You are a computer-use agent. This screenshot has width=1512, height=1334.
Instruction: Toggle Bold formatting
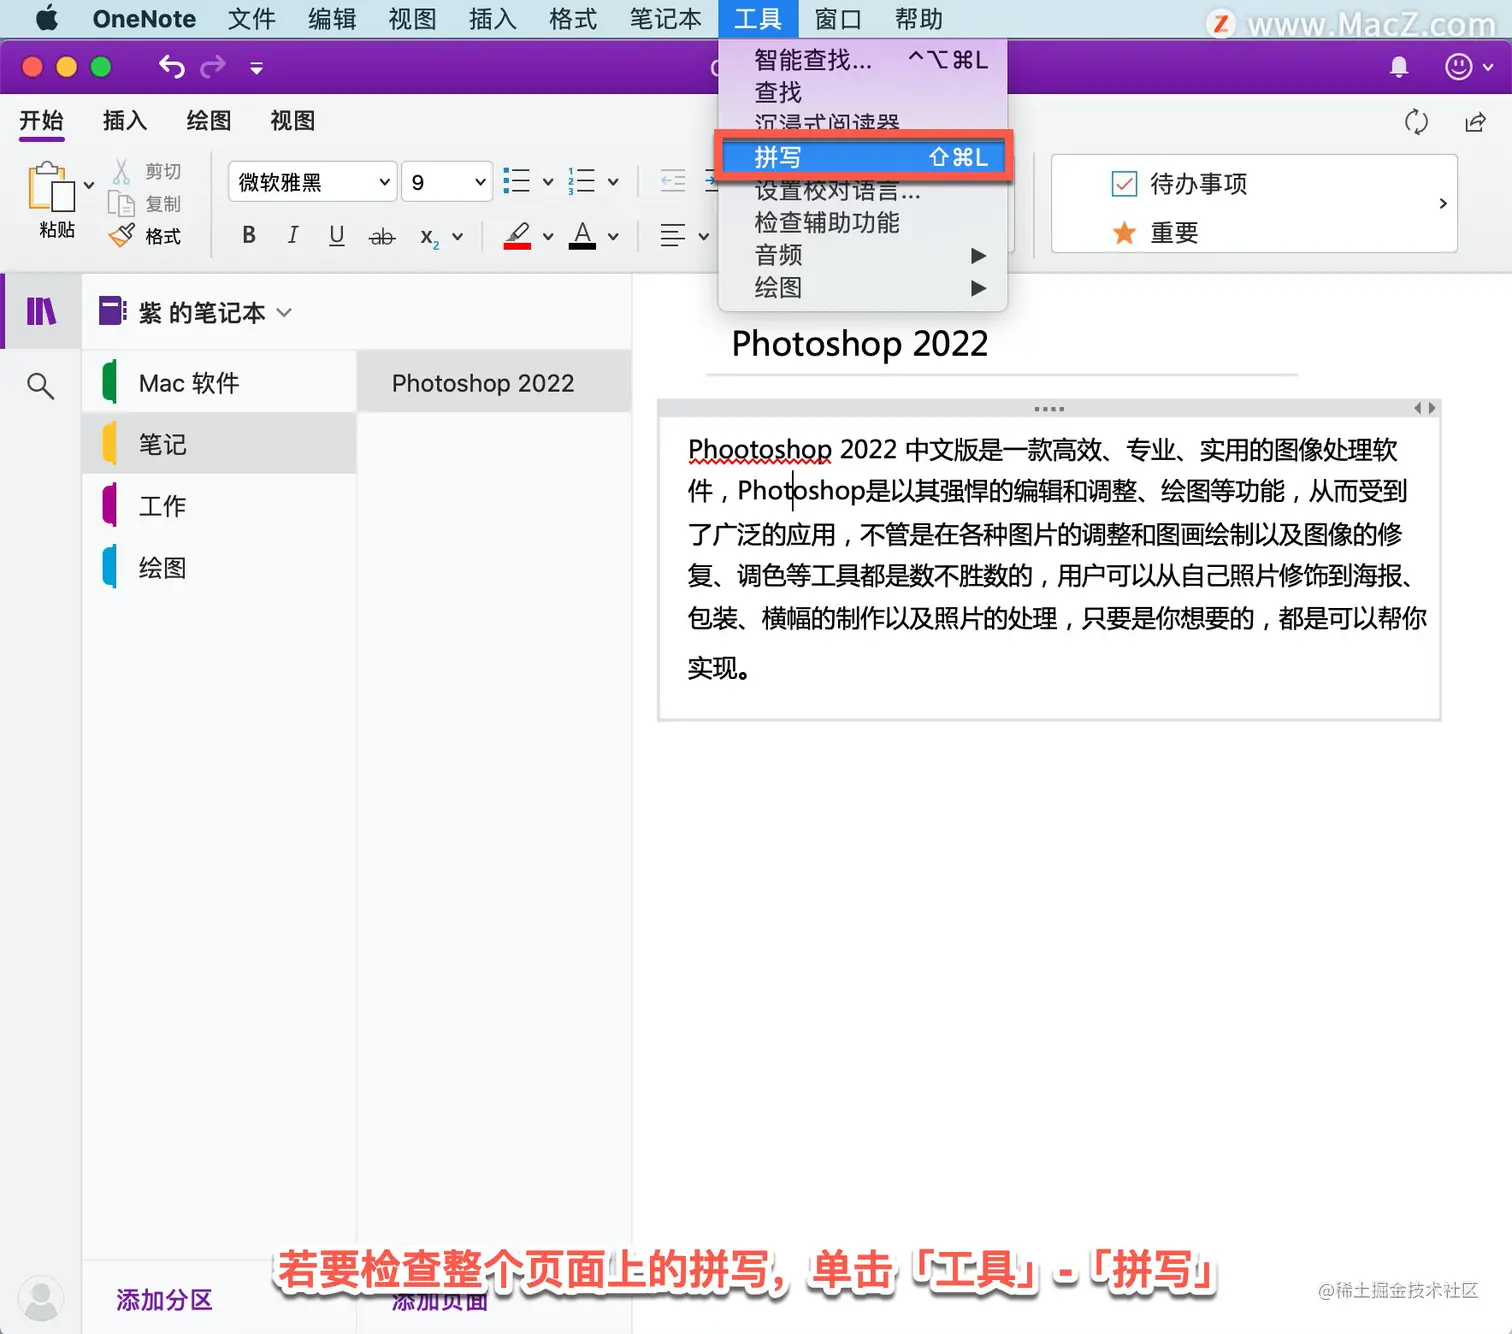(249, 235)
